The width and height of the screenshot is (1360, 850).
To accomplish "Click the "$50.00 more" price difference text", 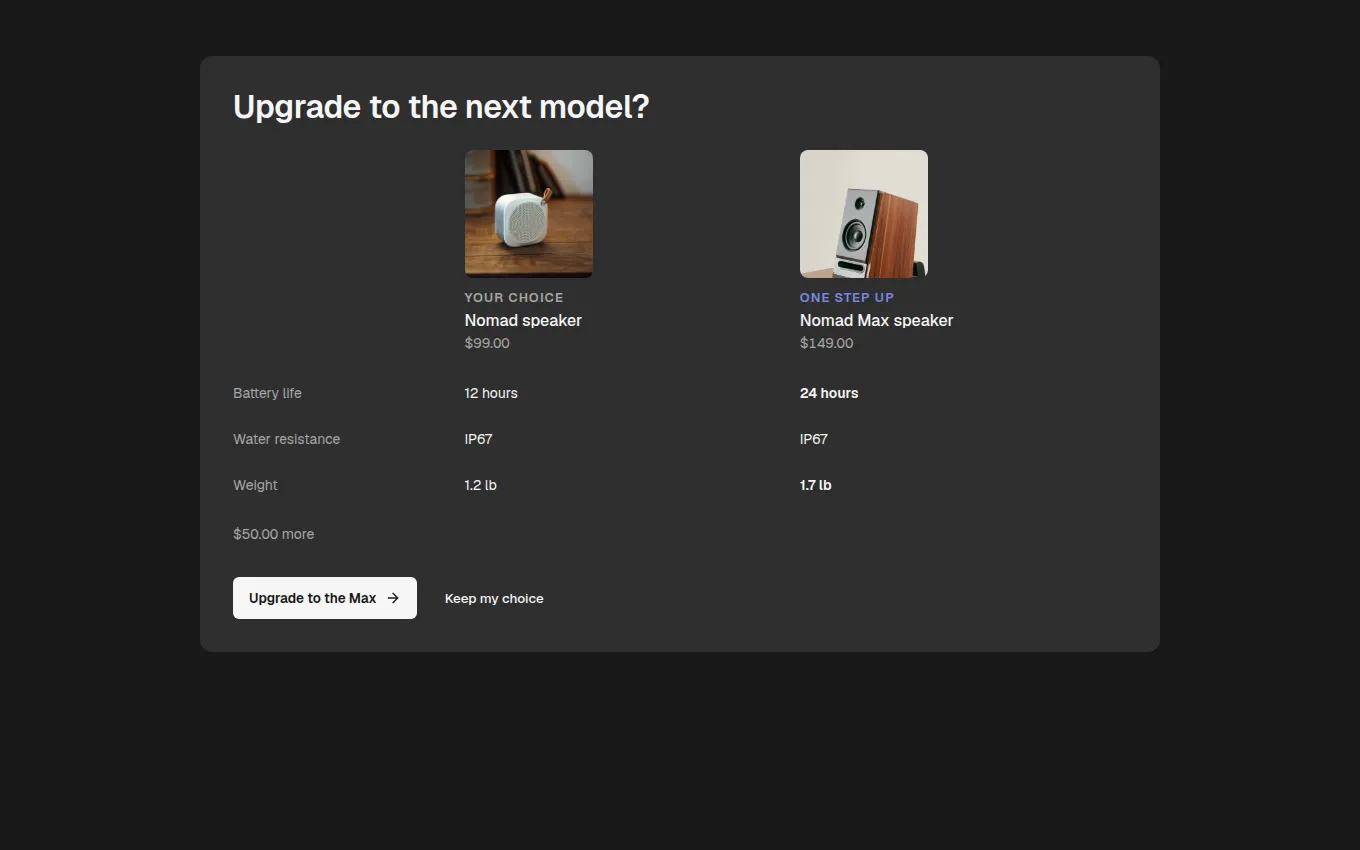I will tap(274, 534).
